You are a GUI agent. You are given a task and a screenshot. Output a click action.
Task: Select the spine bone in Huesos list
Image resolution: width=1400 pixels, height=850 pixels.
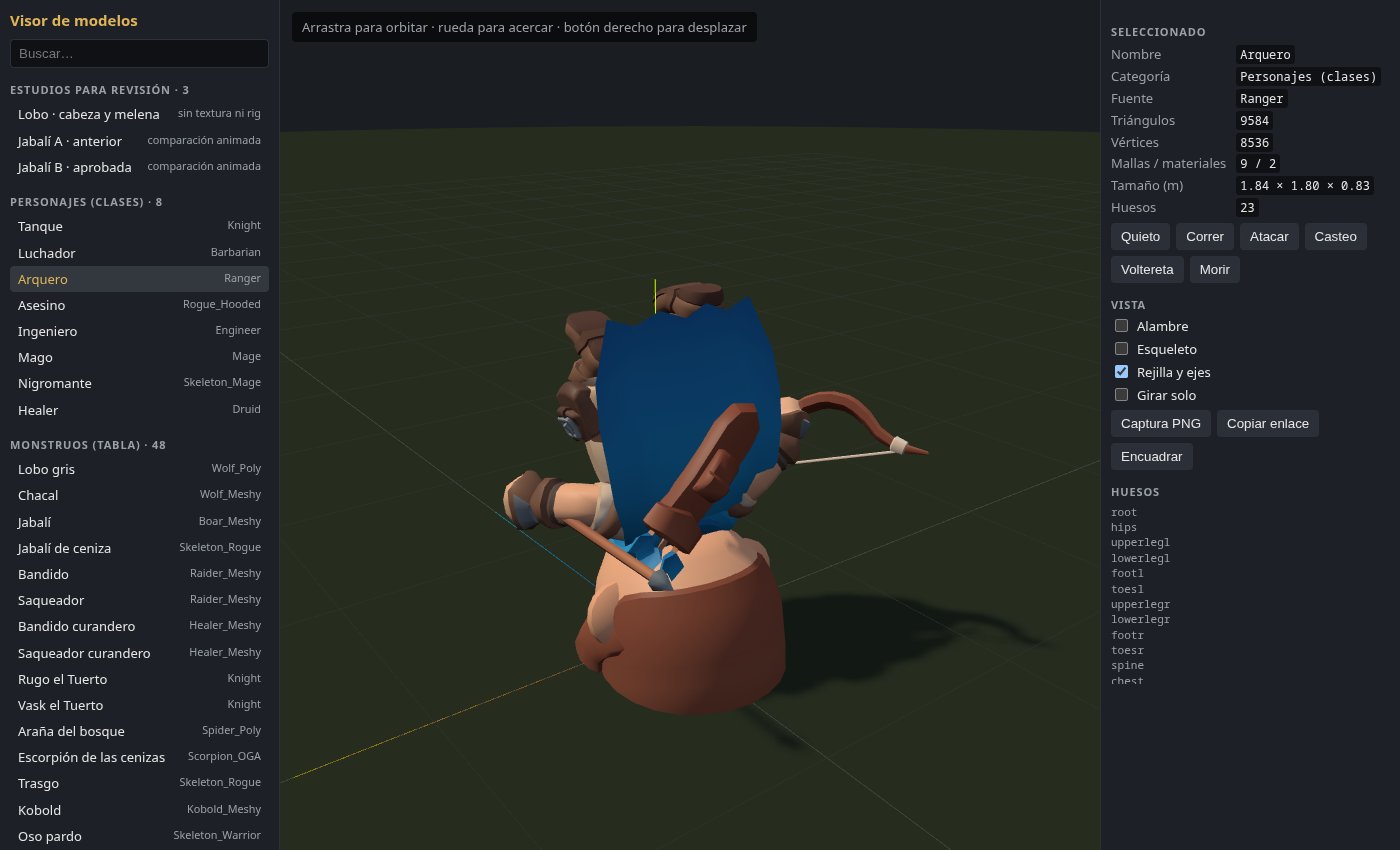pos(1124,666)
